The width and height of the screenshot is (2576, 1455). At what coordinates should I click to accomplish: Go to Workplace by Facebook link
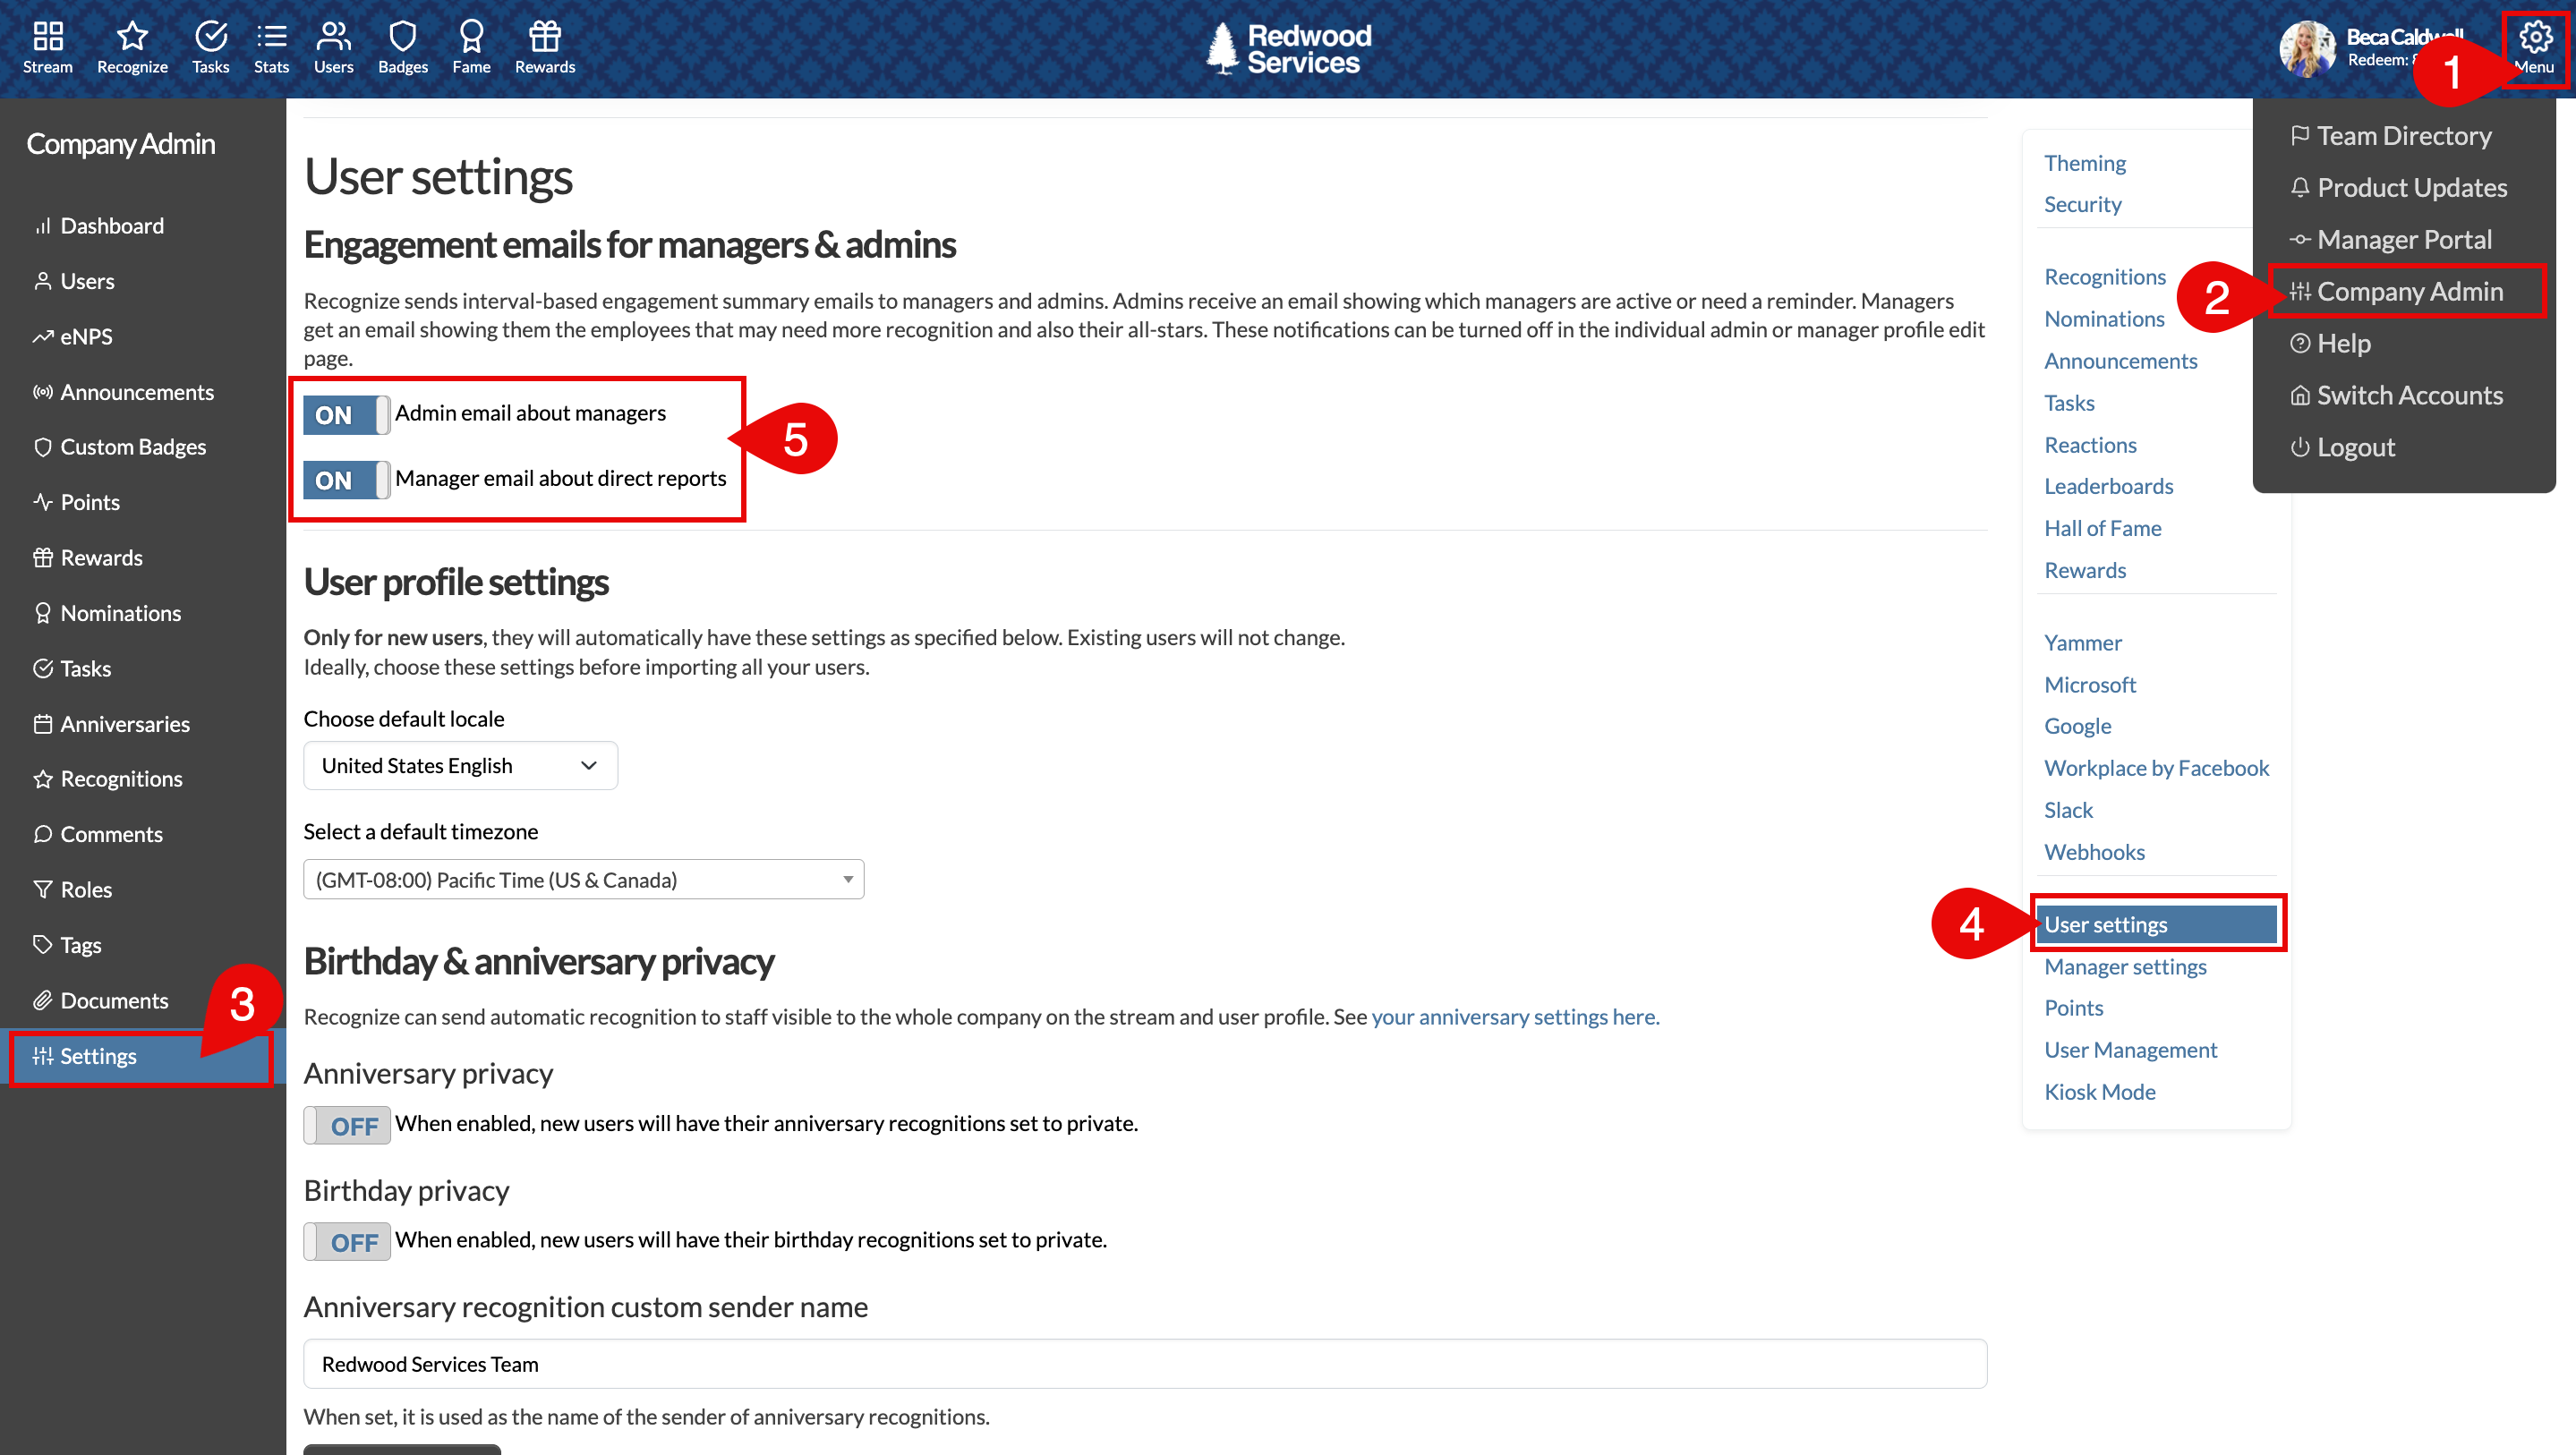tap(2156, 768)
